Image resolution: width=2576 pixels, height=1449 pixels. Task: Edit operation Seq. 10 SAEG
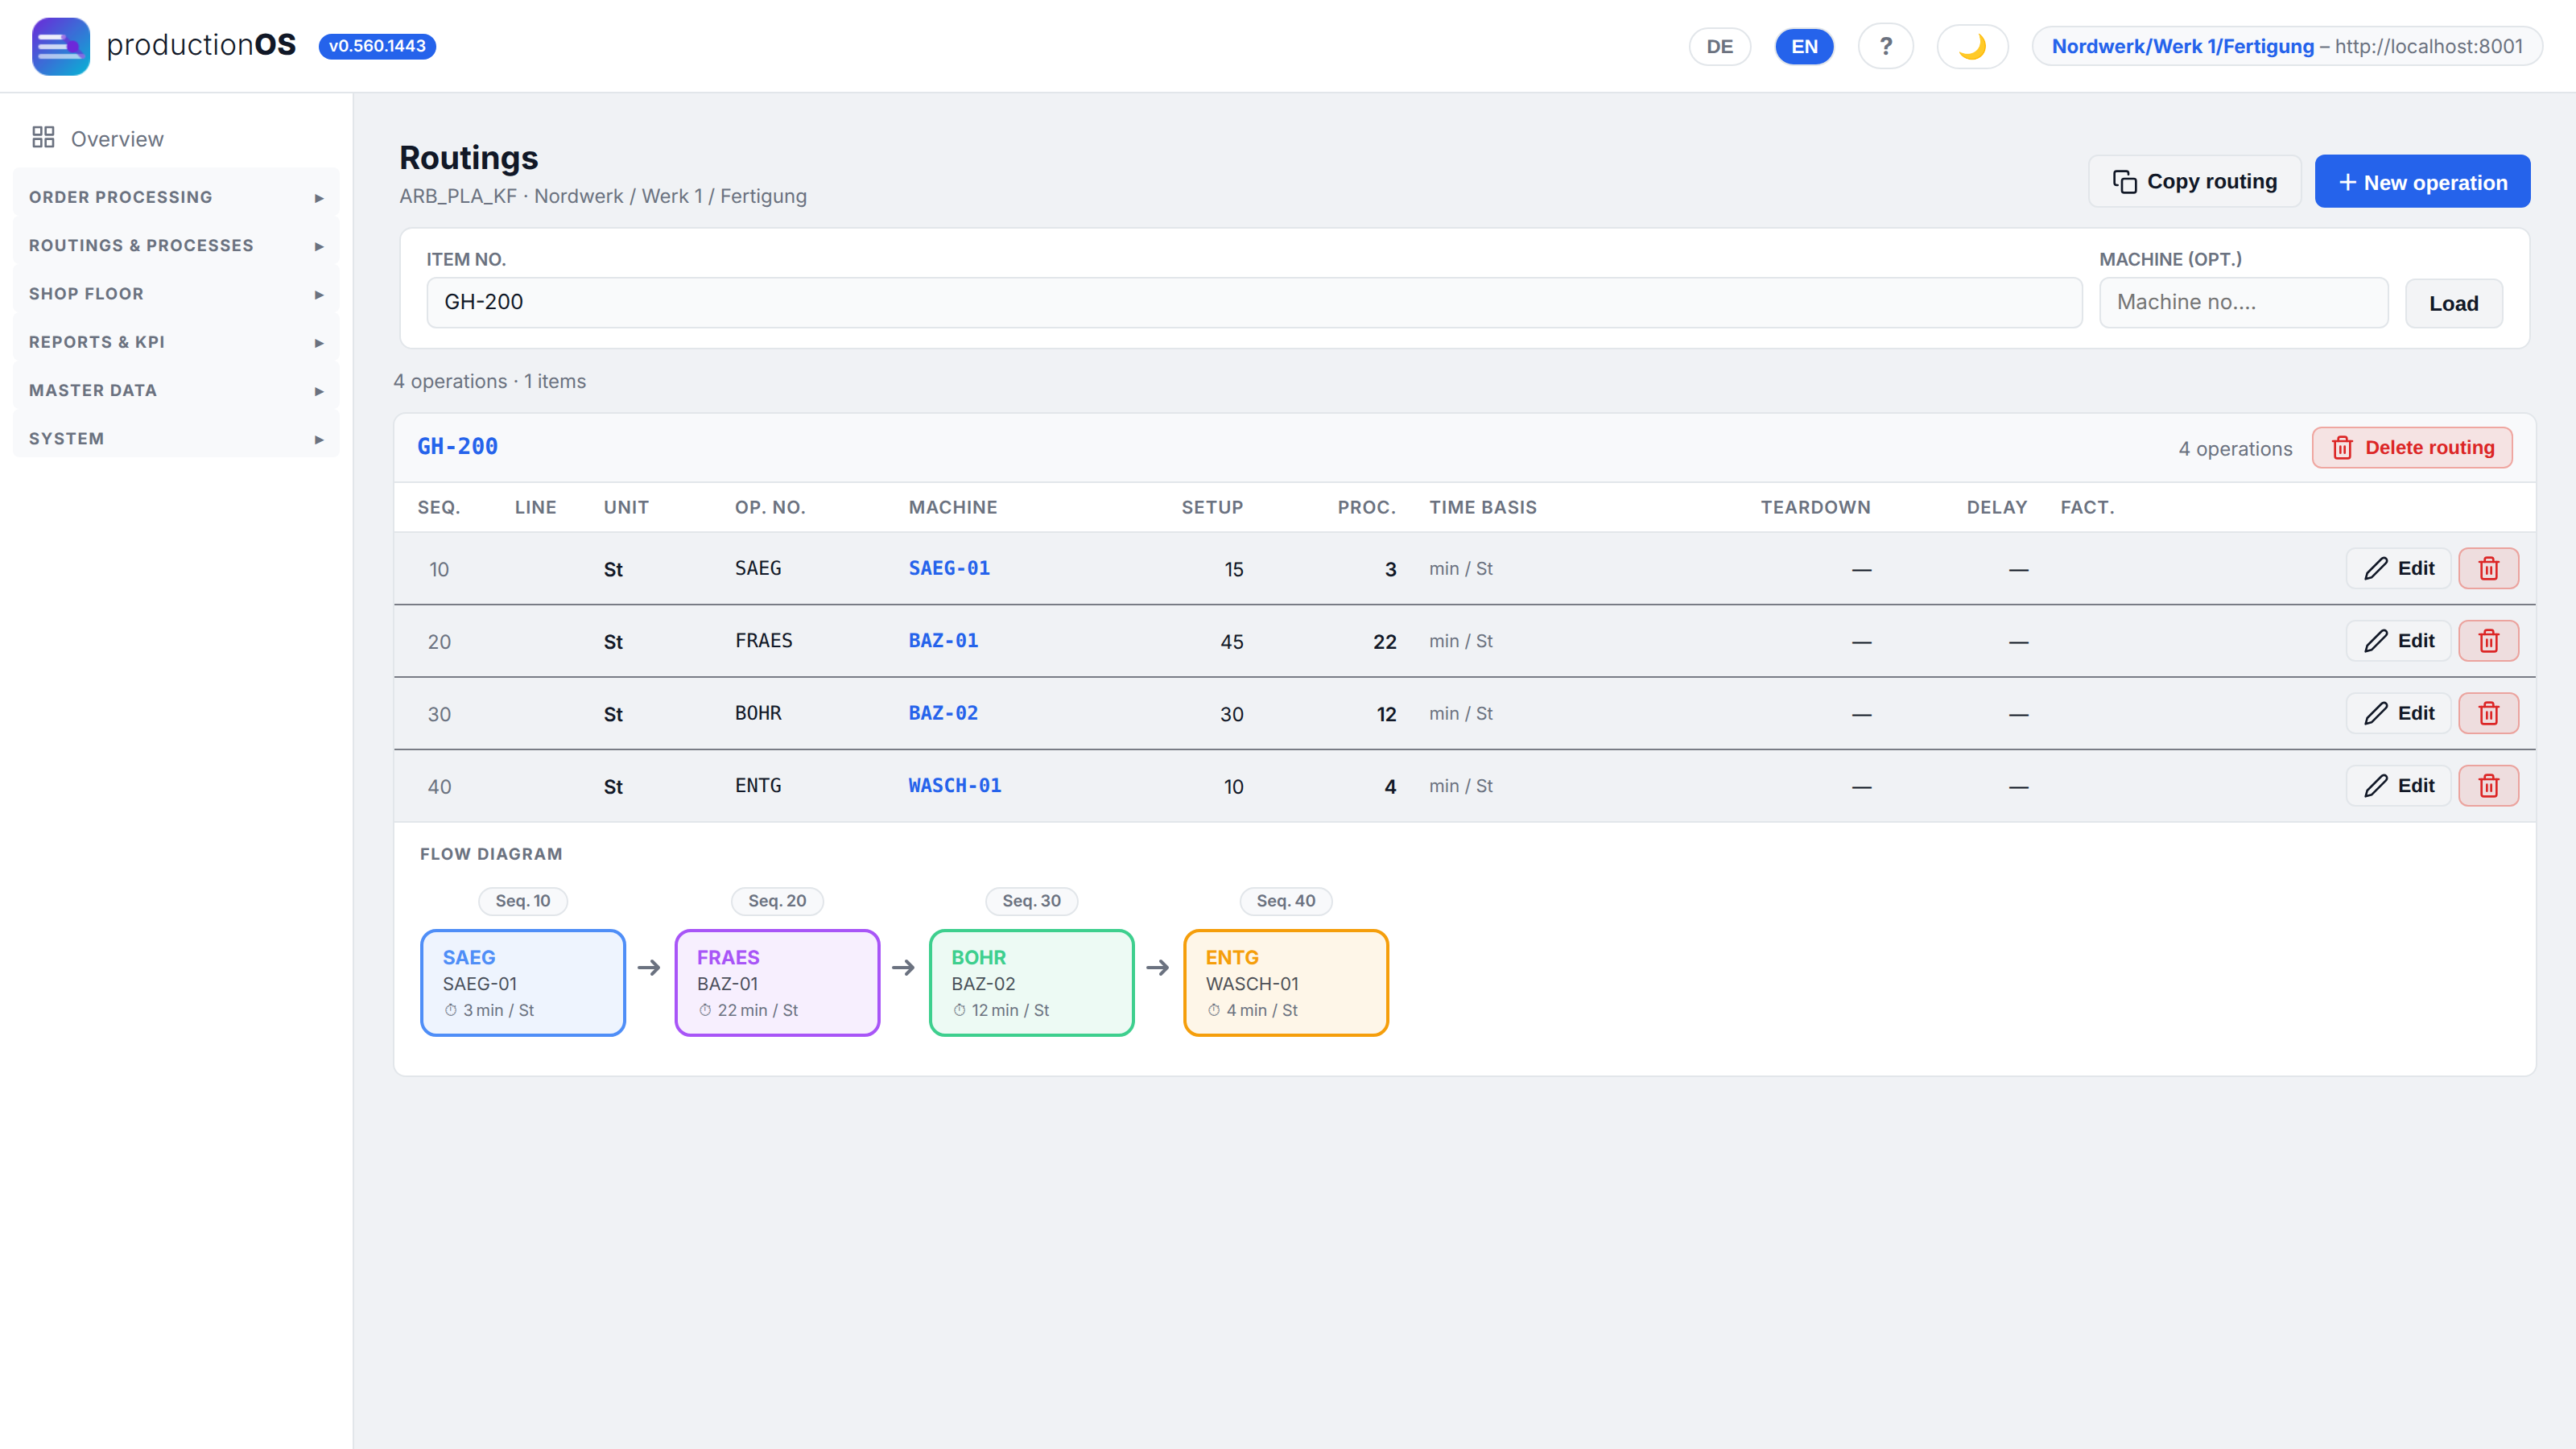2398,568
